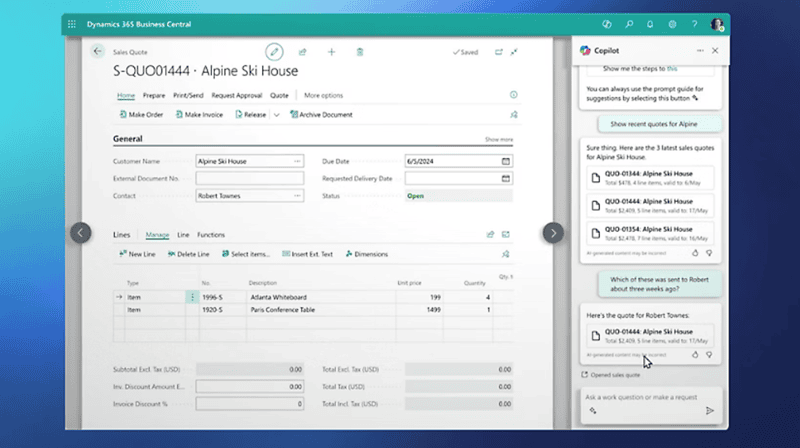Viewport: 800px width, 448px height.
Task: Expand the Release dropdown arrow
Action: point(277,115)
